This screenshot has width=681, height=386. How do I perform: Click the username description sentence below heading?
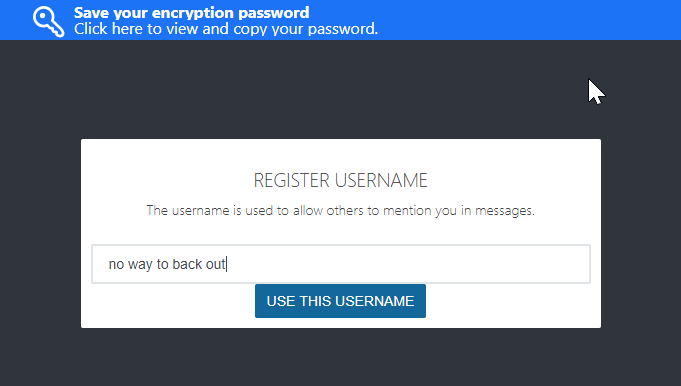(340, 211)
